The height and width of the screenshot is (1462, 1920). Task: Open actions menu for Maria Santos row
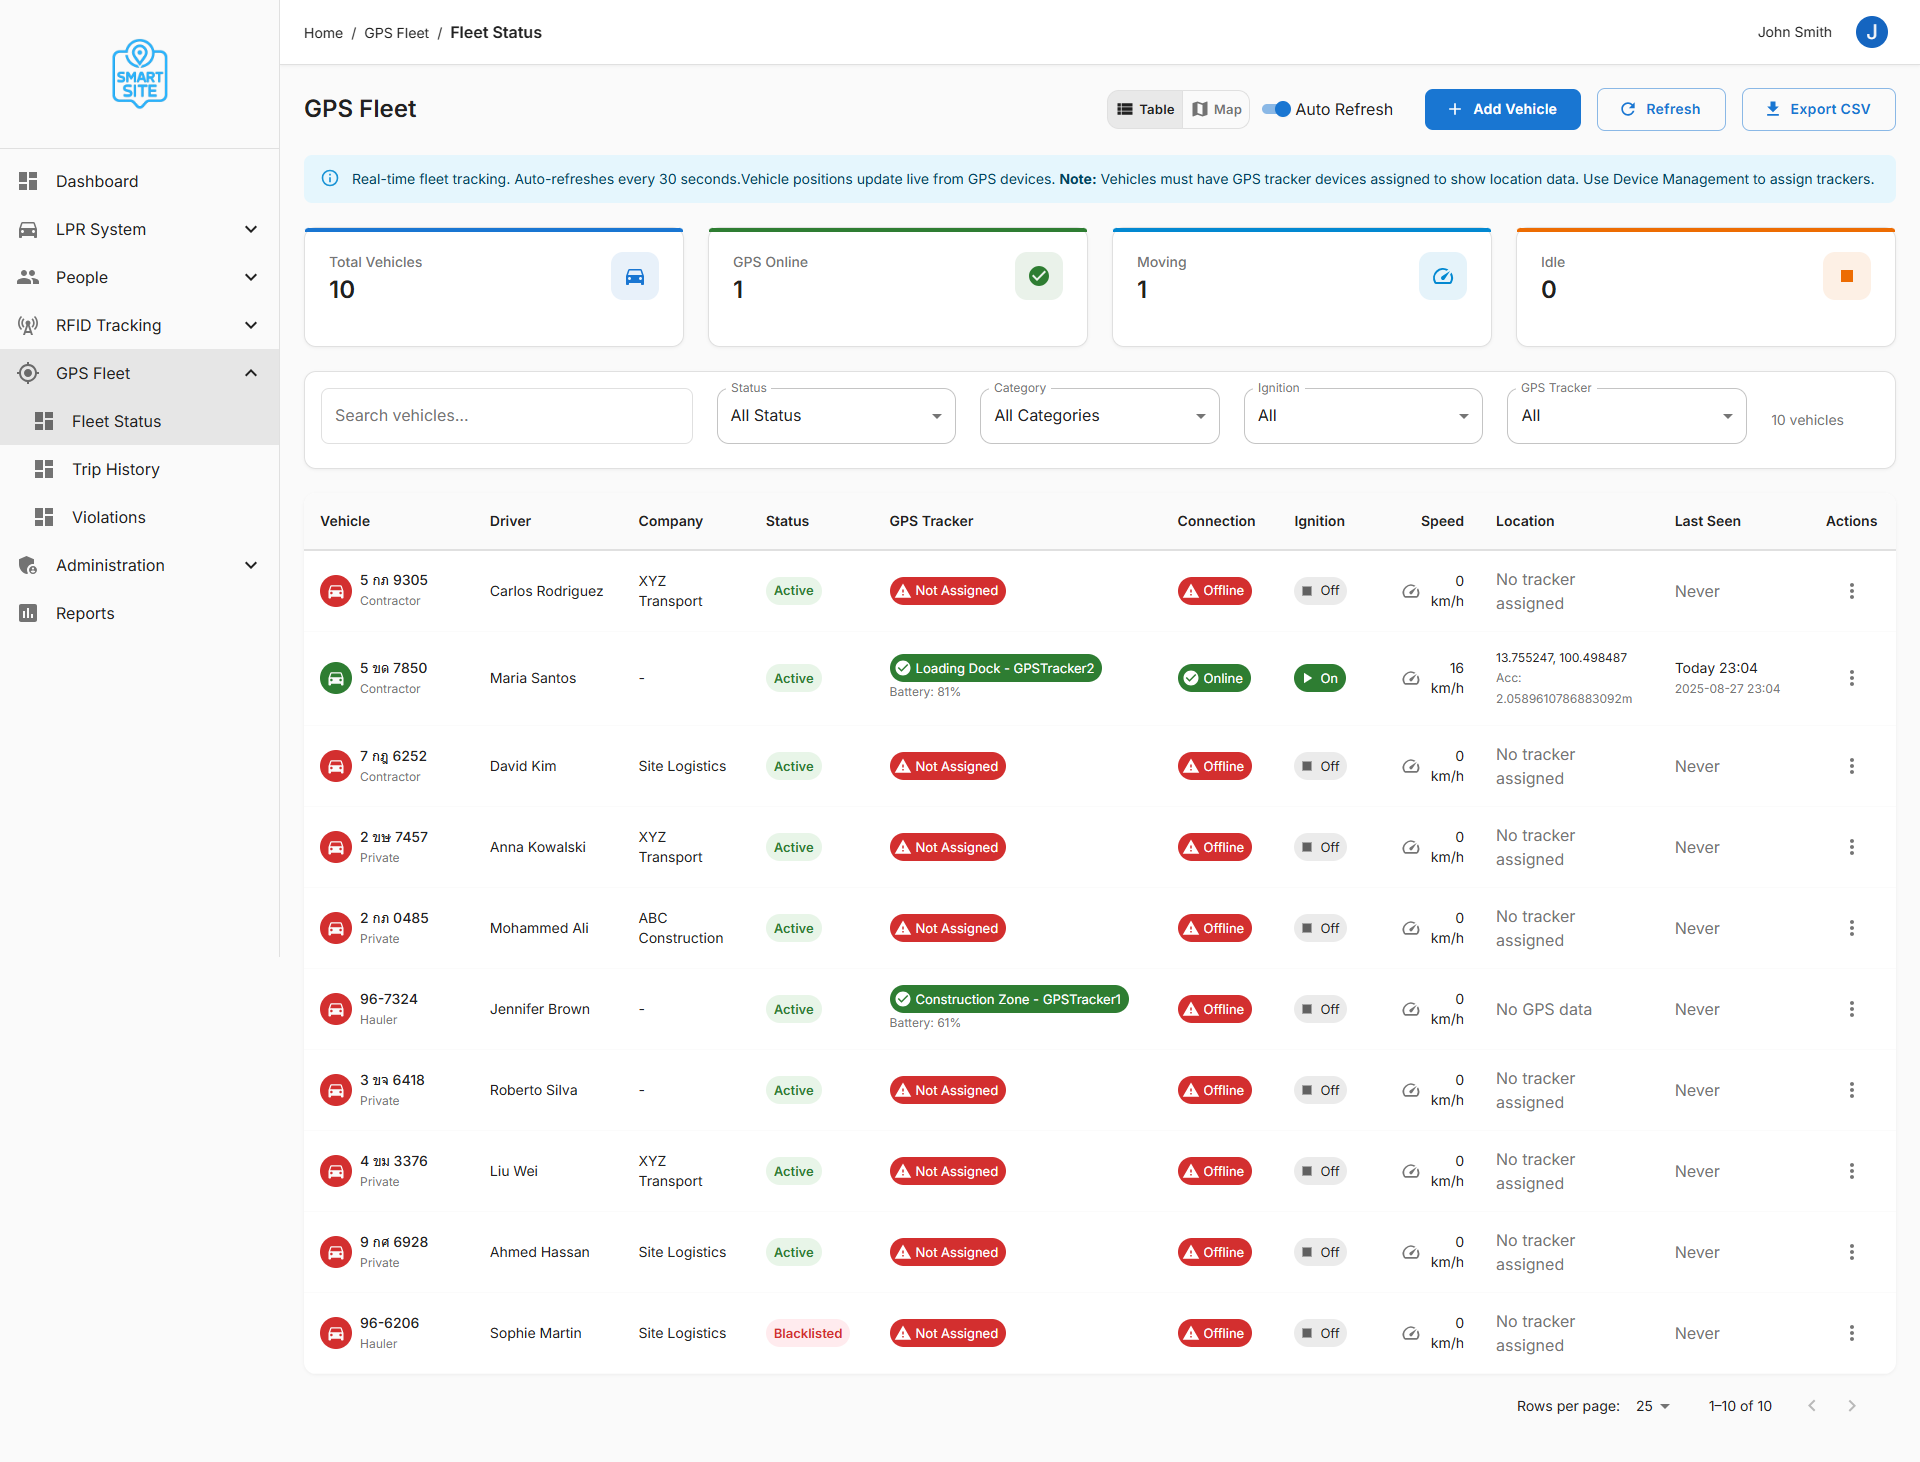(1851, 678)
